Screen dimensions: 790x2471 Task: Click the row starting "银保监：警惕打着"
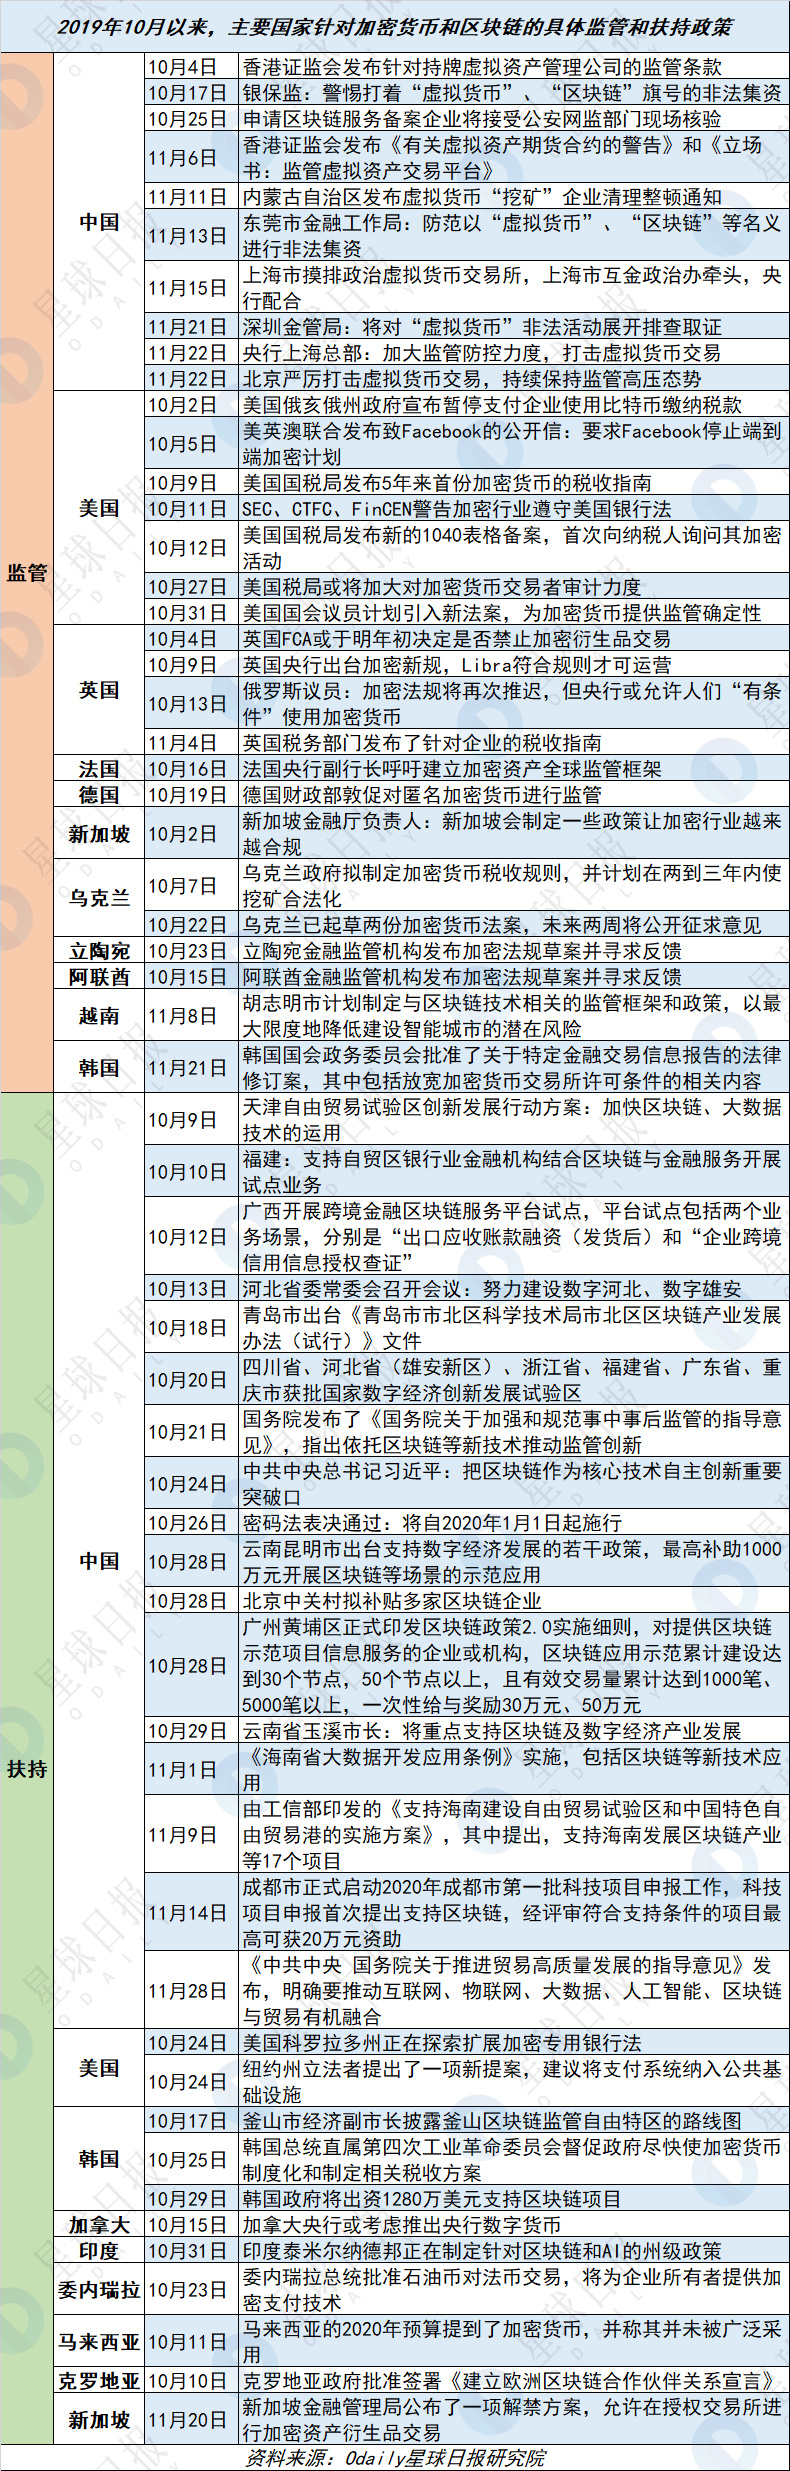click(514, 93)
